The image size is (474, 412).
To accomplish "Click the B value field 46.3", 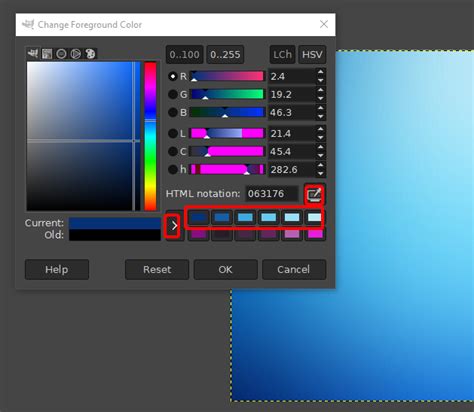I will (292, 112).
